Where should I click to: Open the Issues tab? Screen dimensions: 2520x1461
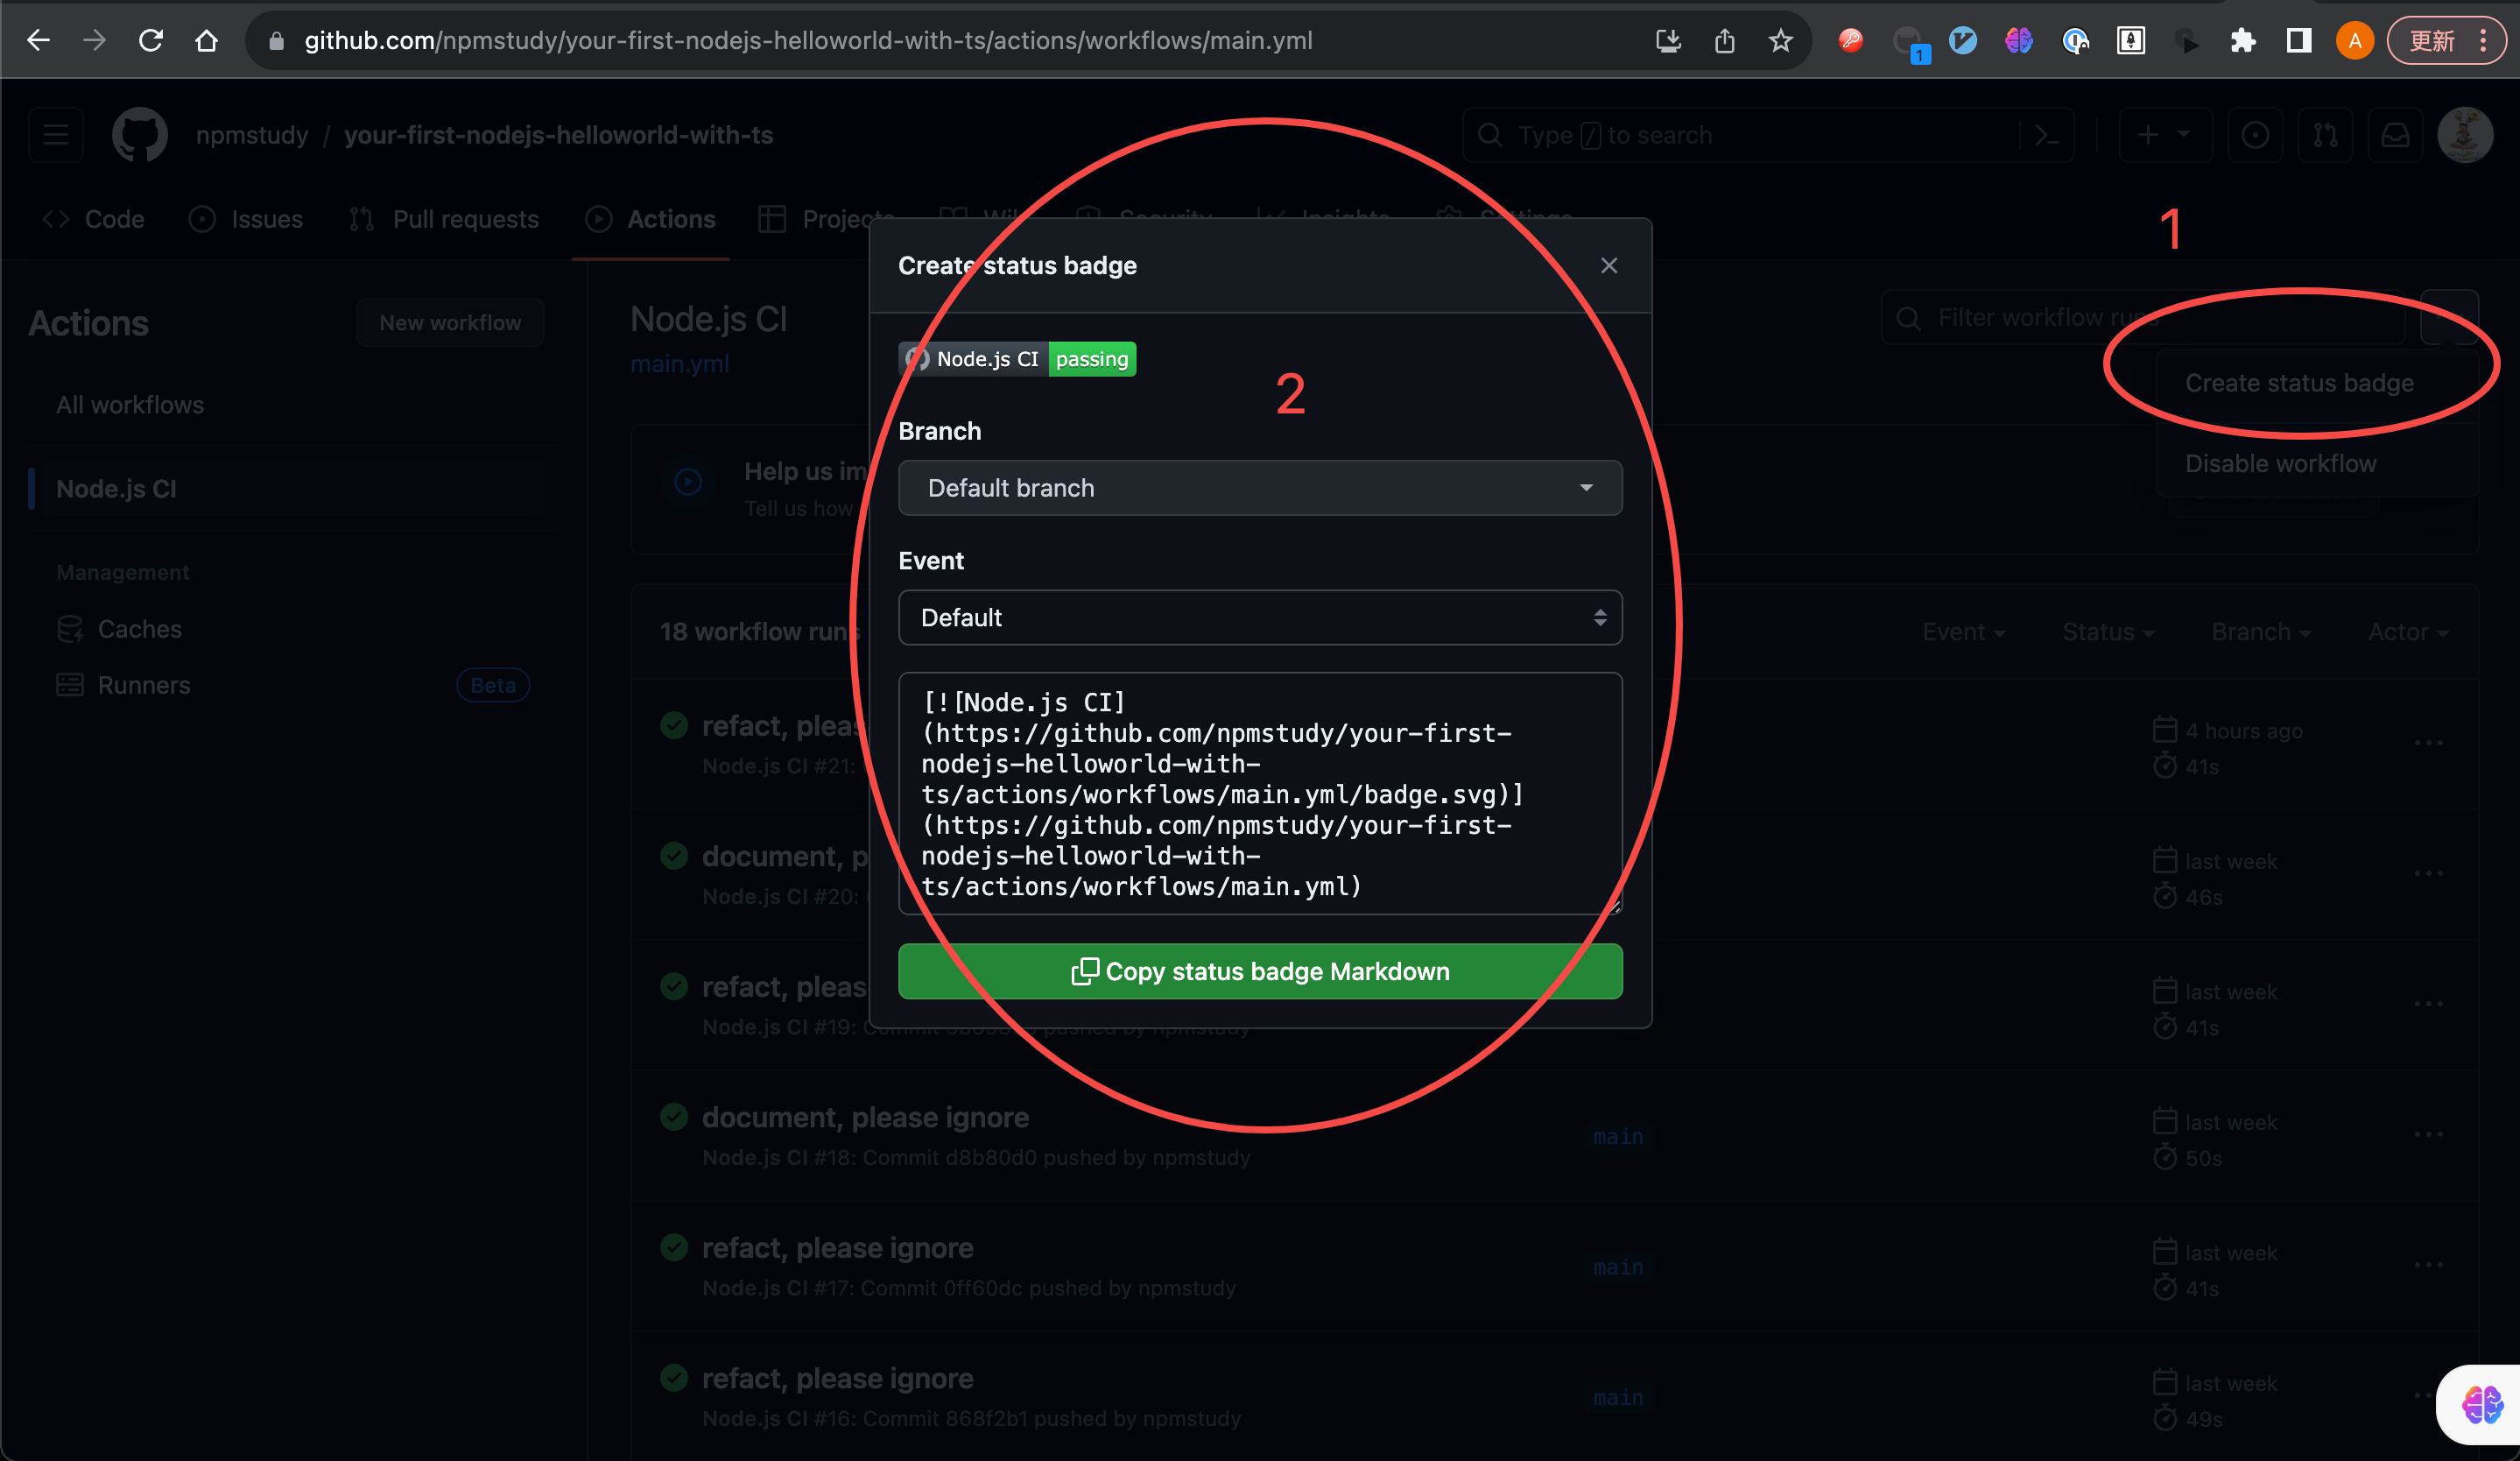coord(246,219)
